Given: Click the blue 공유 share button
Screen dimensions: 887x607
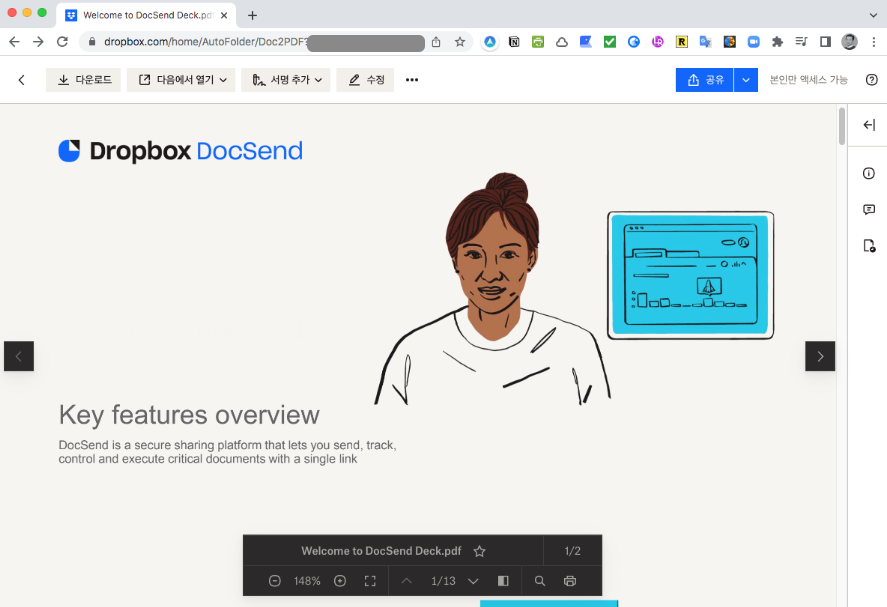Looking at the screenshot, I should [704, 80].
